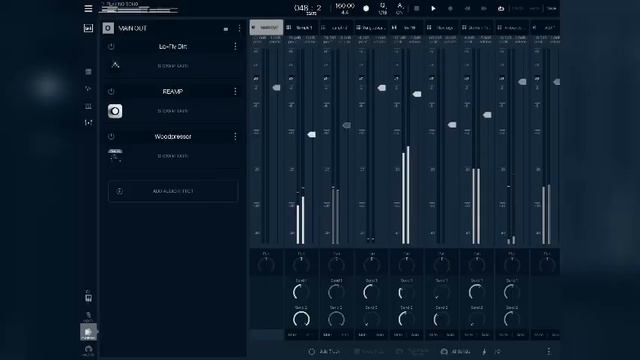Open the Lo-Fly Dirt plugin editor icon

pos(115,65)
